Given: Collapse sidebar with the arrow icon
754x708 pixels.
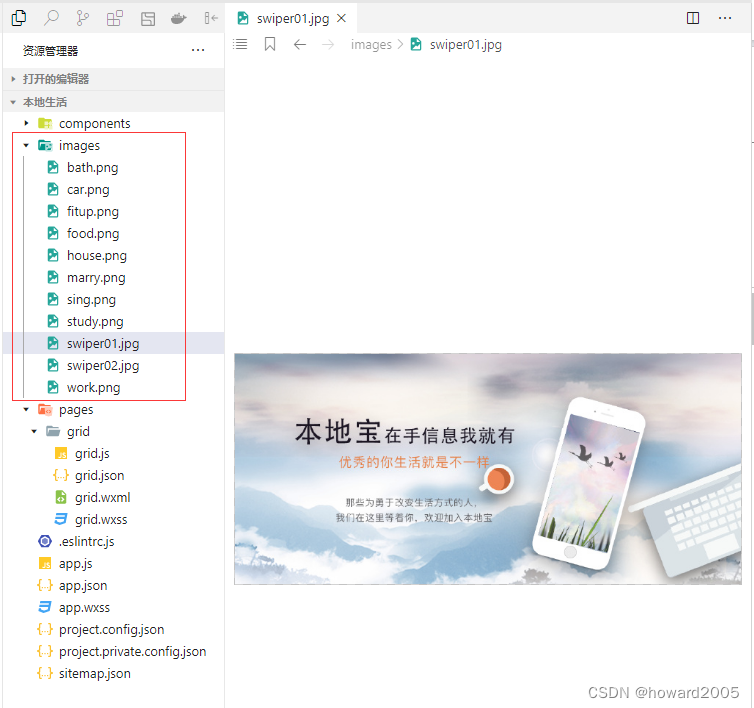Looking at the screenshot, I should point(211,18).
